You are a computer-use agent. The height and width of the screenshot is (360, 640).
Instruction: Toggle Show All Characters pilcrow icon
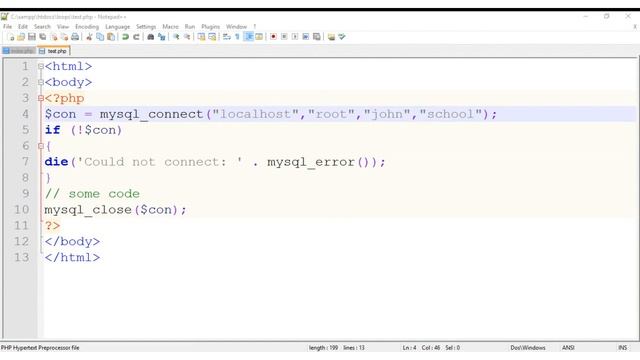click(x=237, y=37)
